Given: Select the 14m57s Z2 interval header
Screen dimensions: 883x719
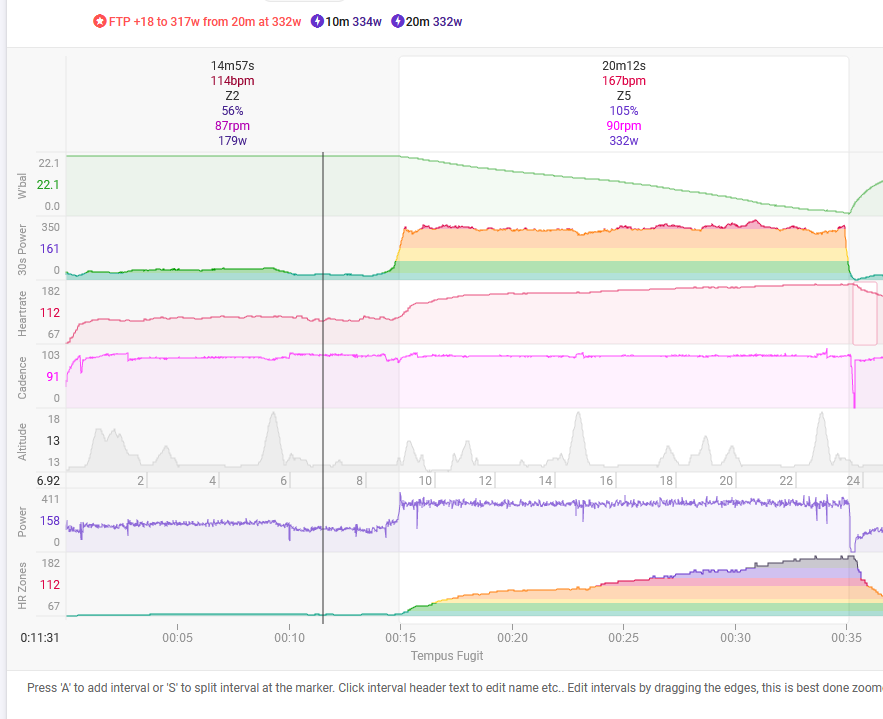Looking at the screenshot, I should (x=232, y=103).
